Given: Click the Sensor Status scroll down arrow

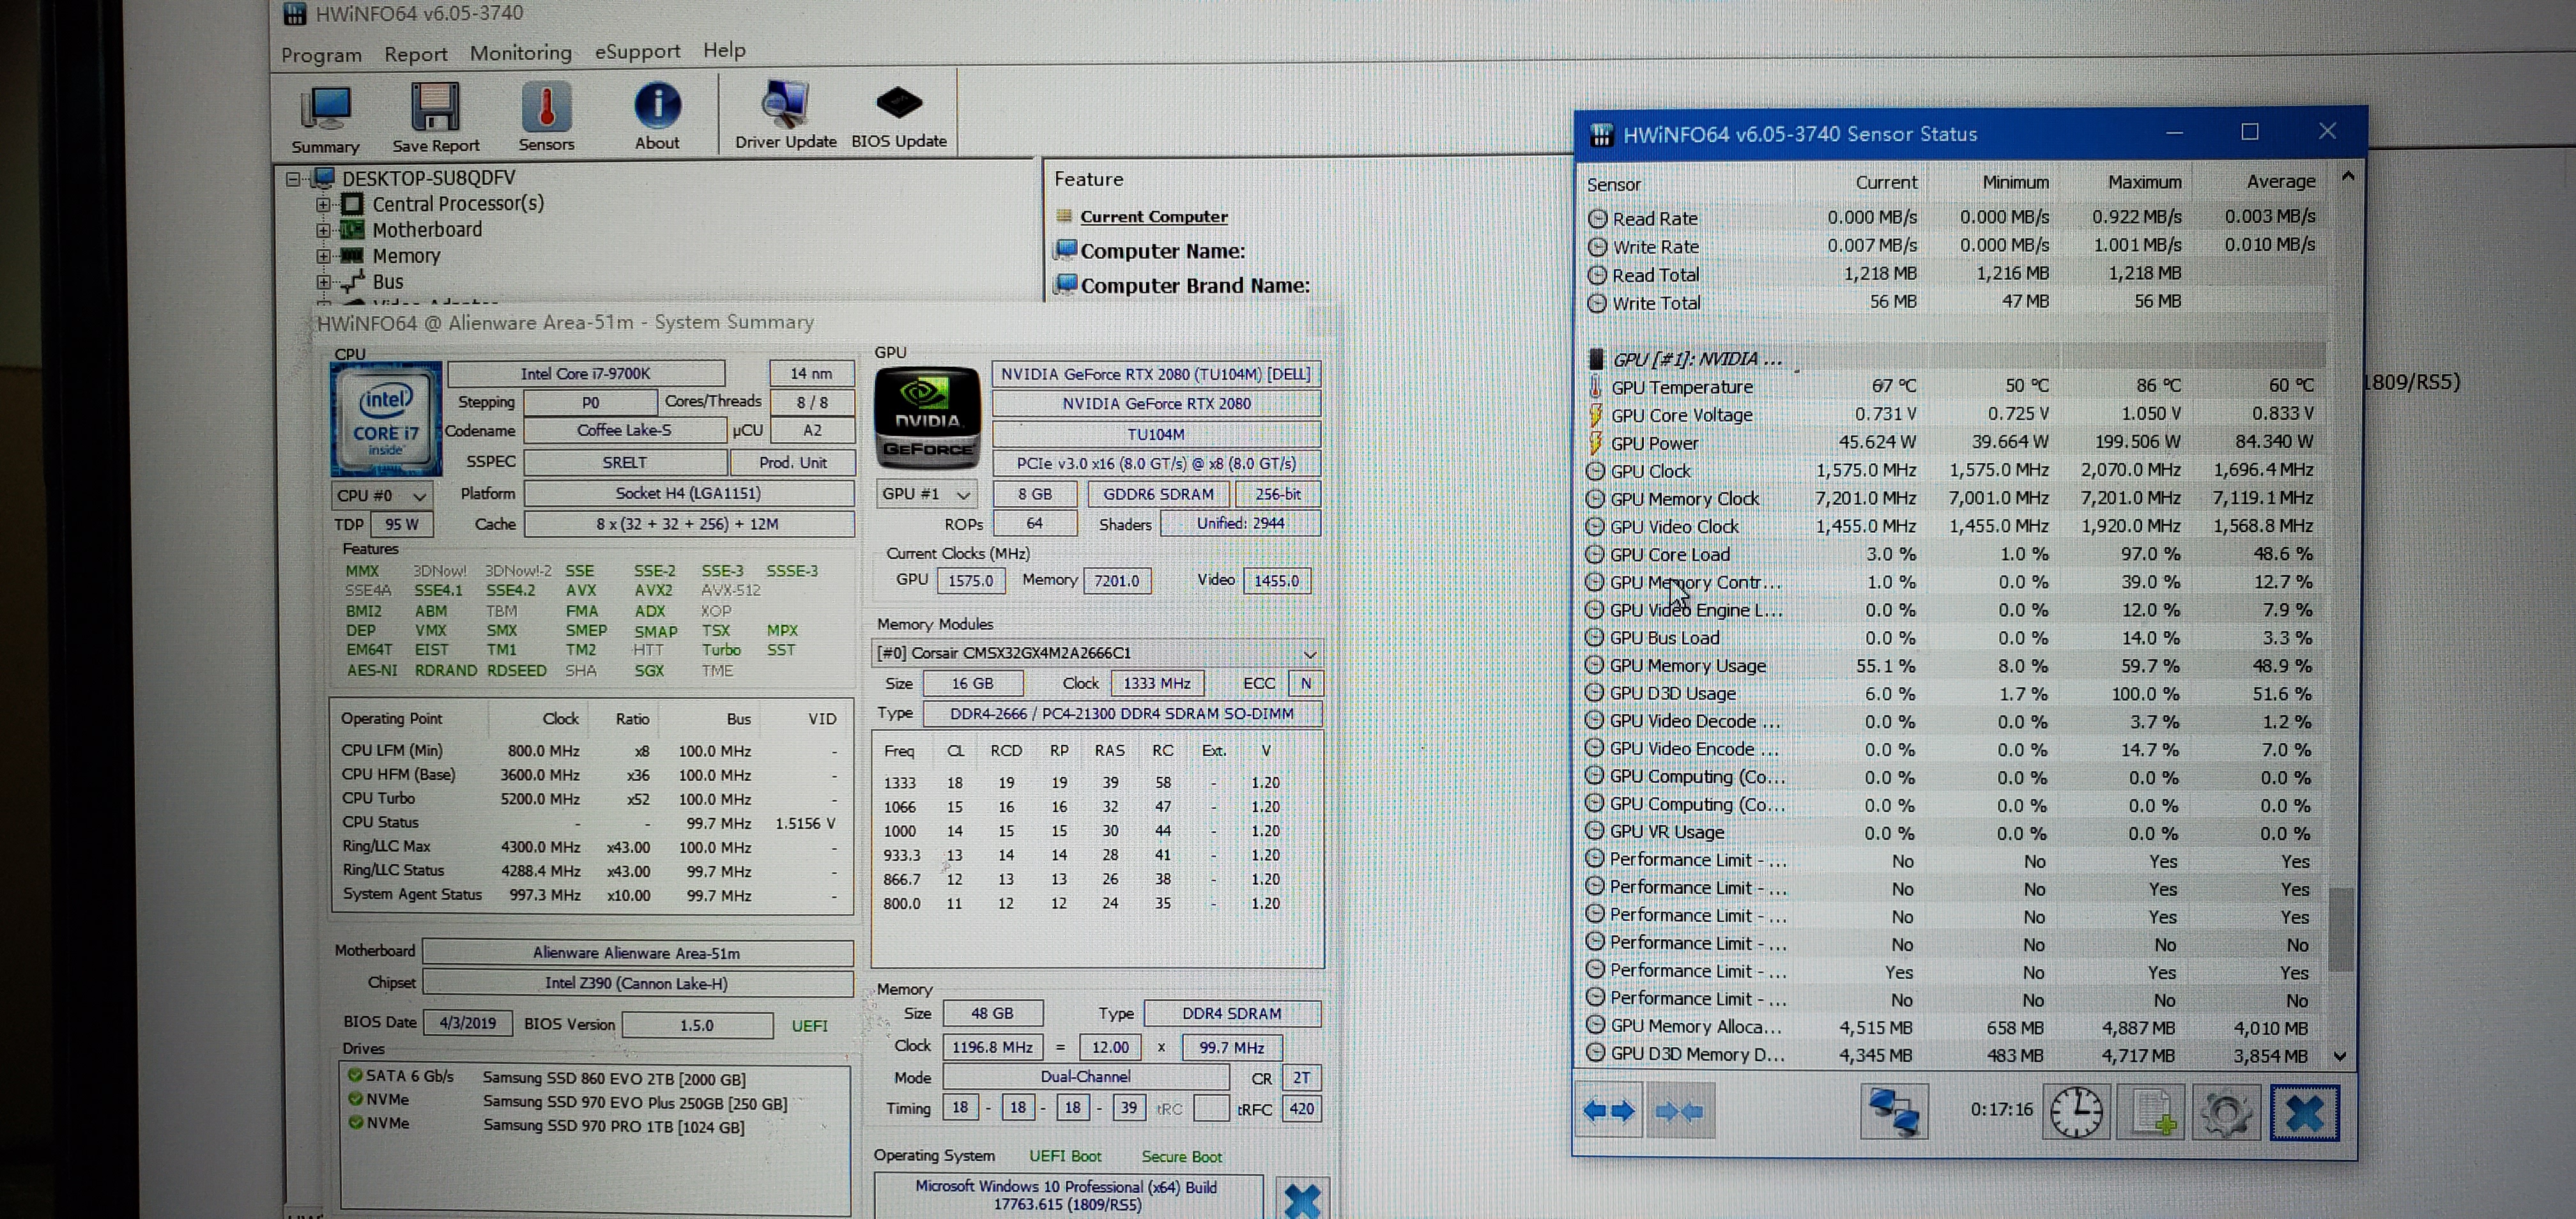Looking at the screenshot, I should [2340, 1056].
